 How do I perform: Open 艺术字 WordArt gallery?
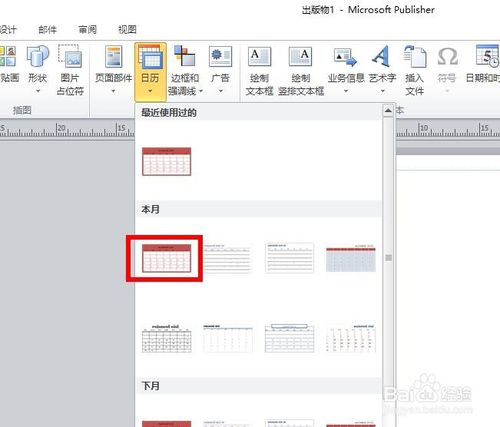(382, 70)
